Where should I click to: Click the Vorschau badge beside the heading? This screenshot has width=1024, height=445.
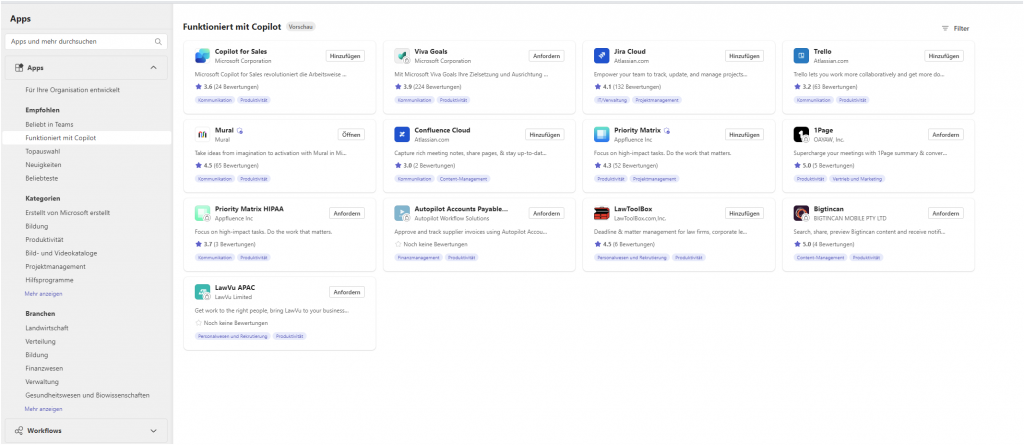[x=301, y=27]
